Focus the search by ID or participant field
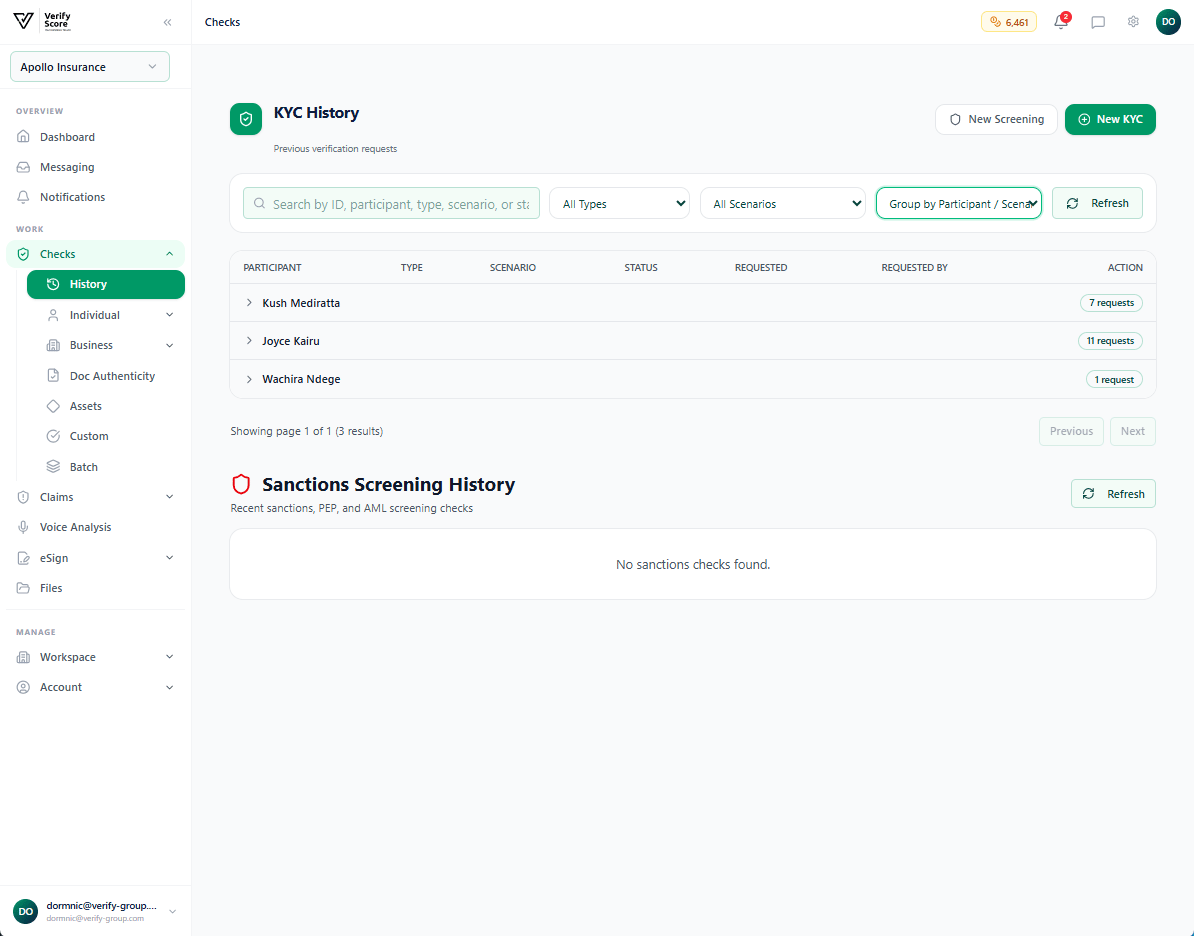 pos(391,203)
